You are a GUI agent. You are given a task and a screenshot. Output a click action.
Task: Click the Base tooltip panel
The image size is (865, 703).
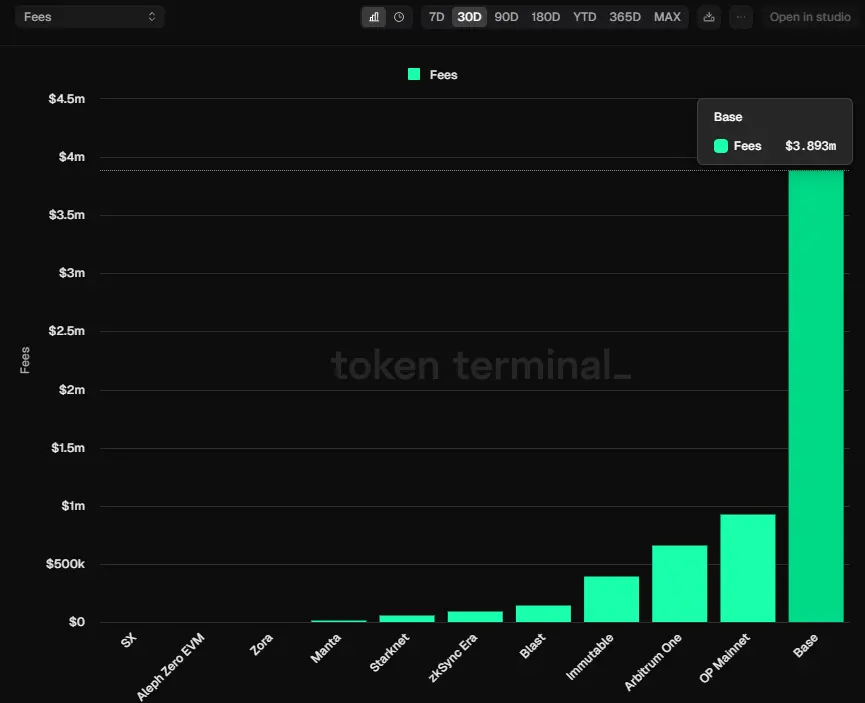pos(774,131)
